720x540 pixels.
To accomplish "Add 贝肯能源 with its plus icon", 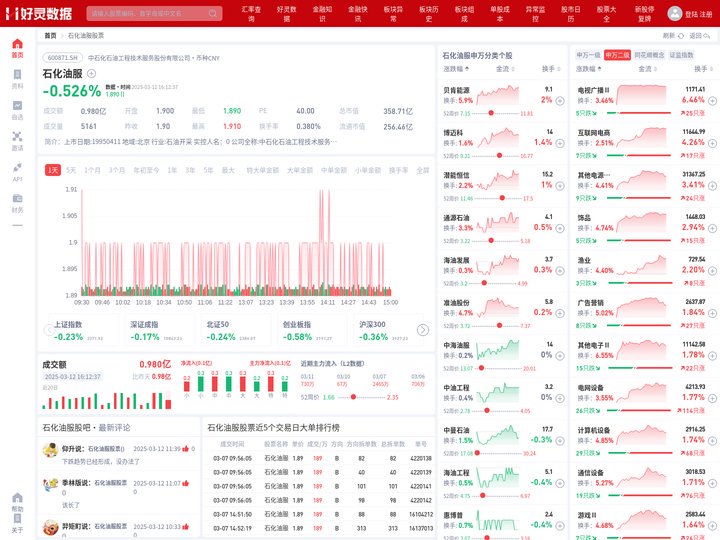I will (560, 101).
